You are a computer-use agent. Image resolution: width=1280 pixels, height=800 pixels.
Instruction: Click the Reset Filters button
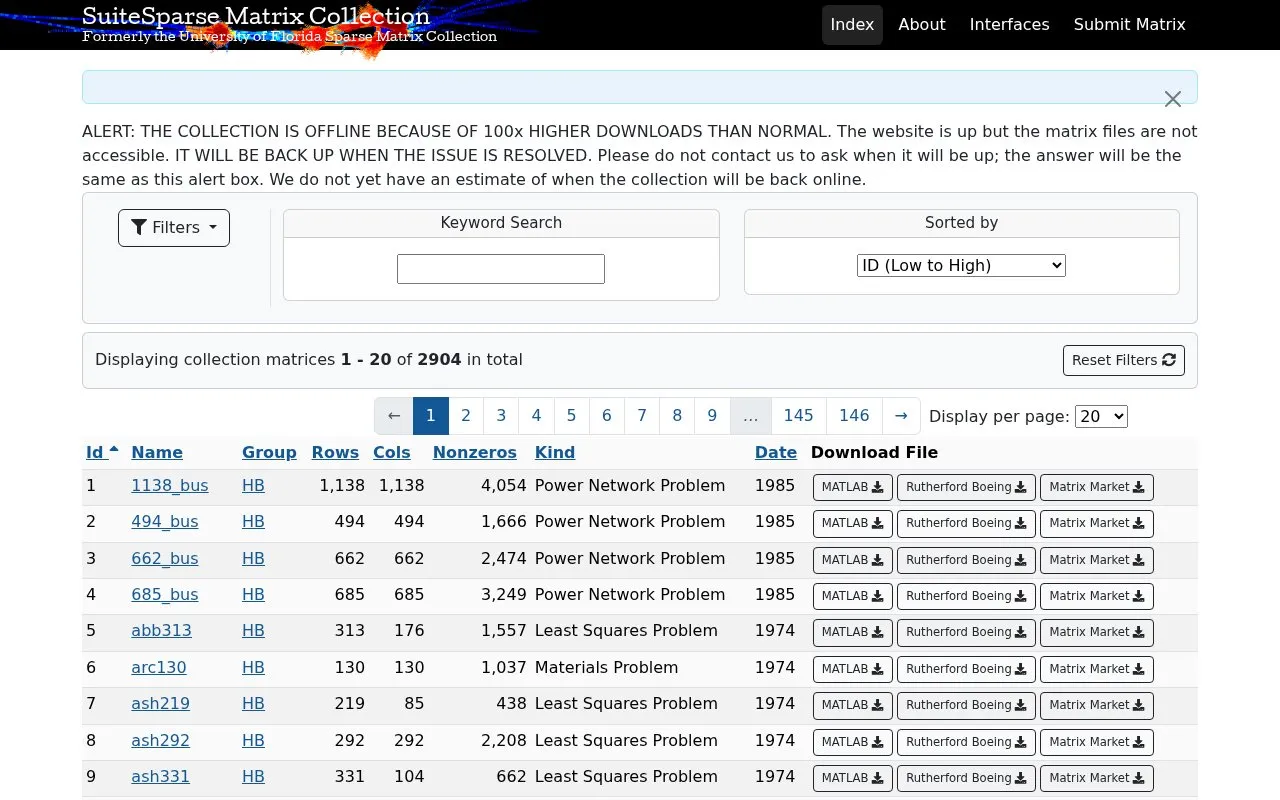[1124, 360]
